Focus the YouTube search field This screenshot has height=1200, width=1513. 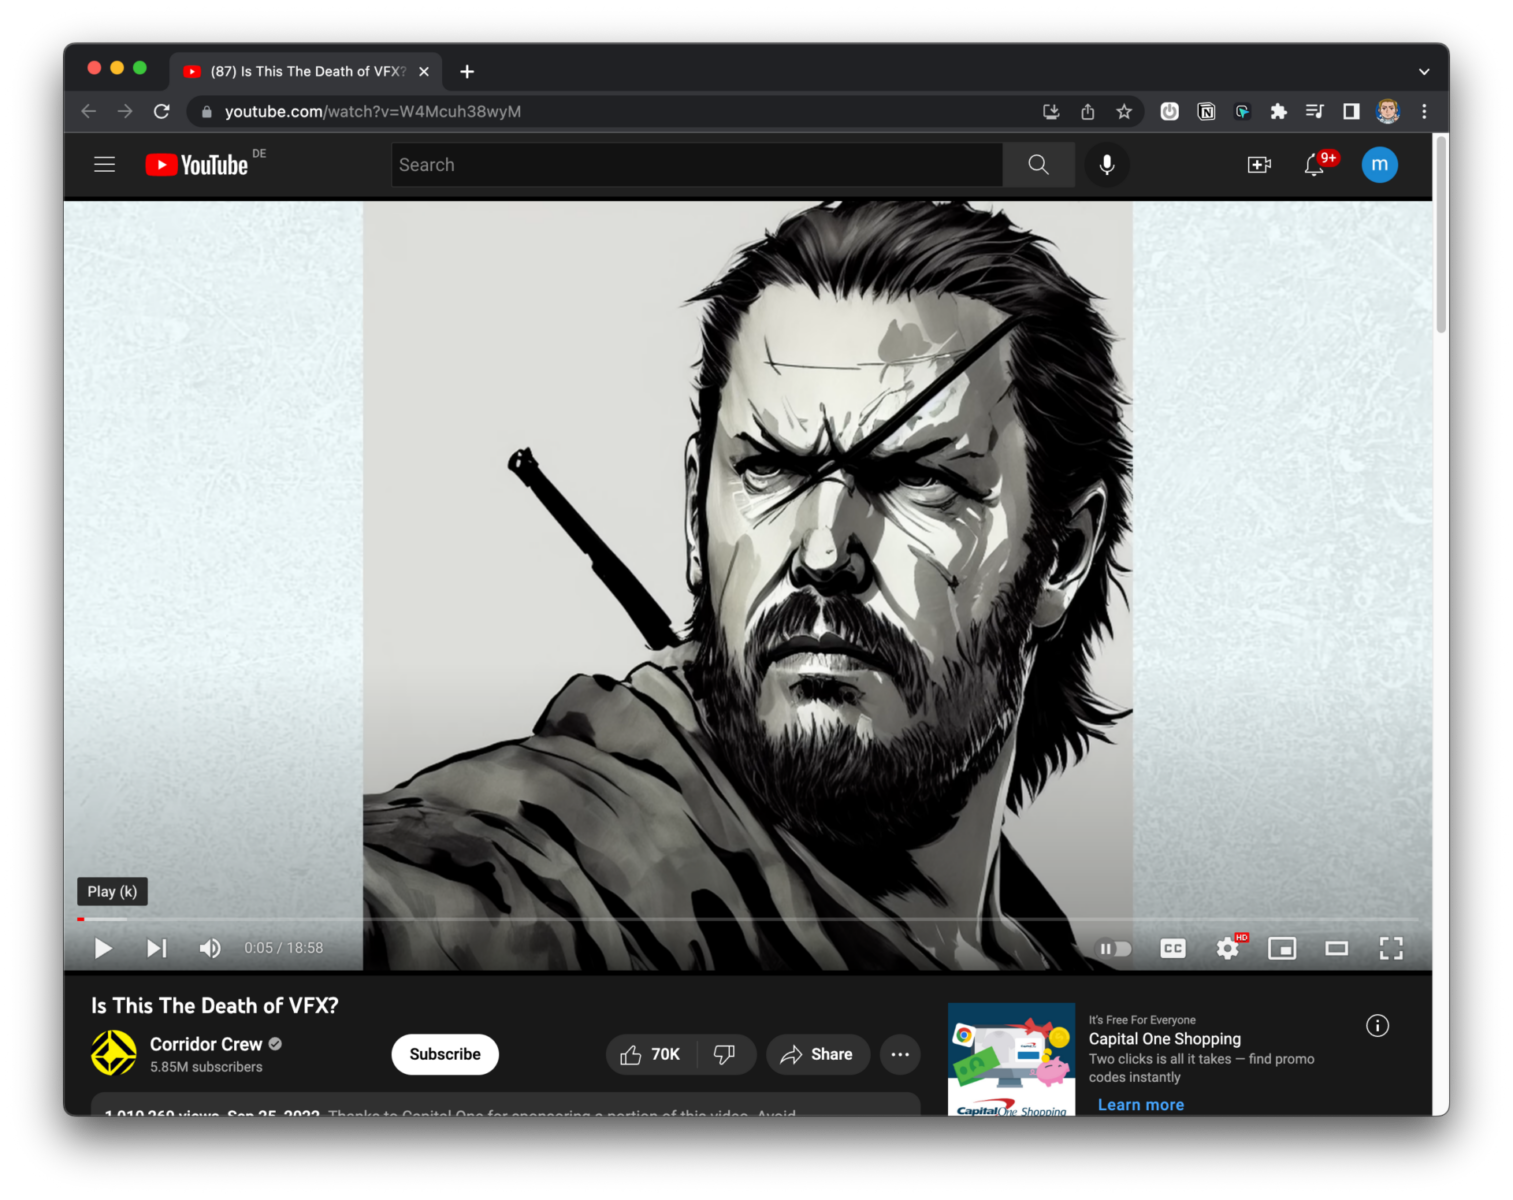coord(697,165)
